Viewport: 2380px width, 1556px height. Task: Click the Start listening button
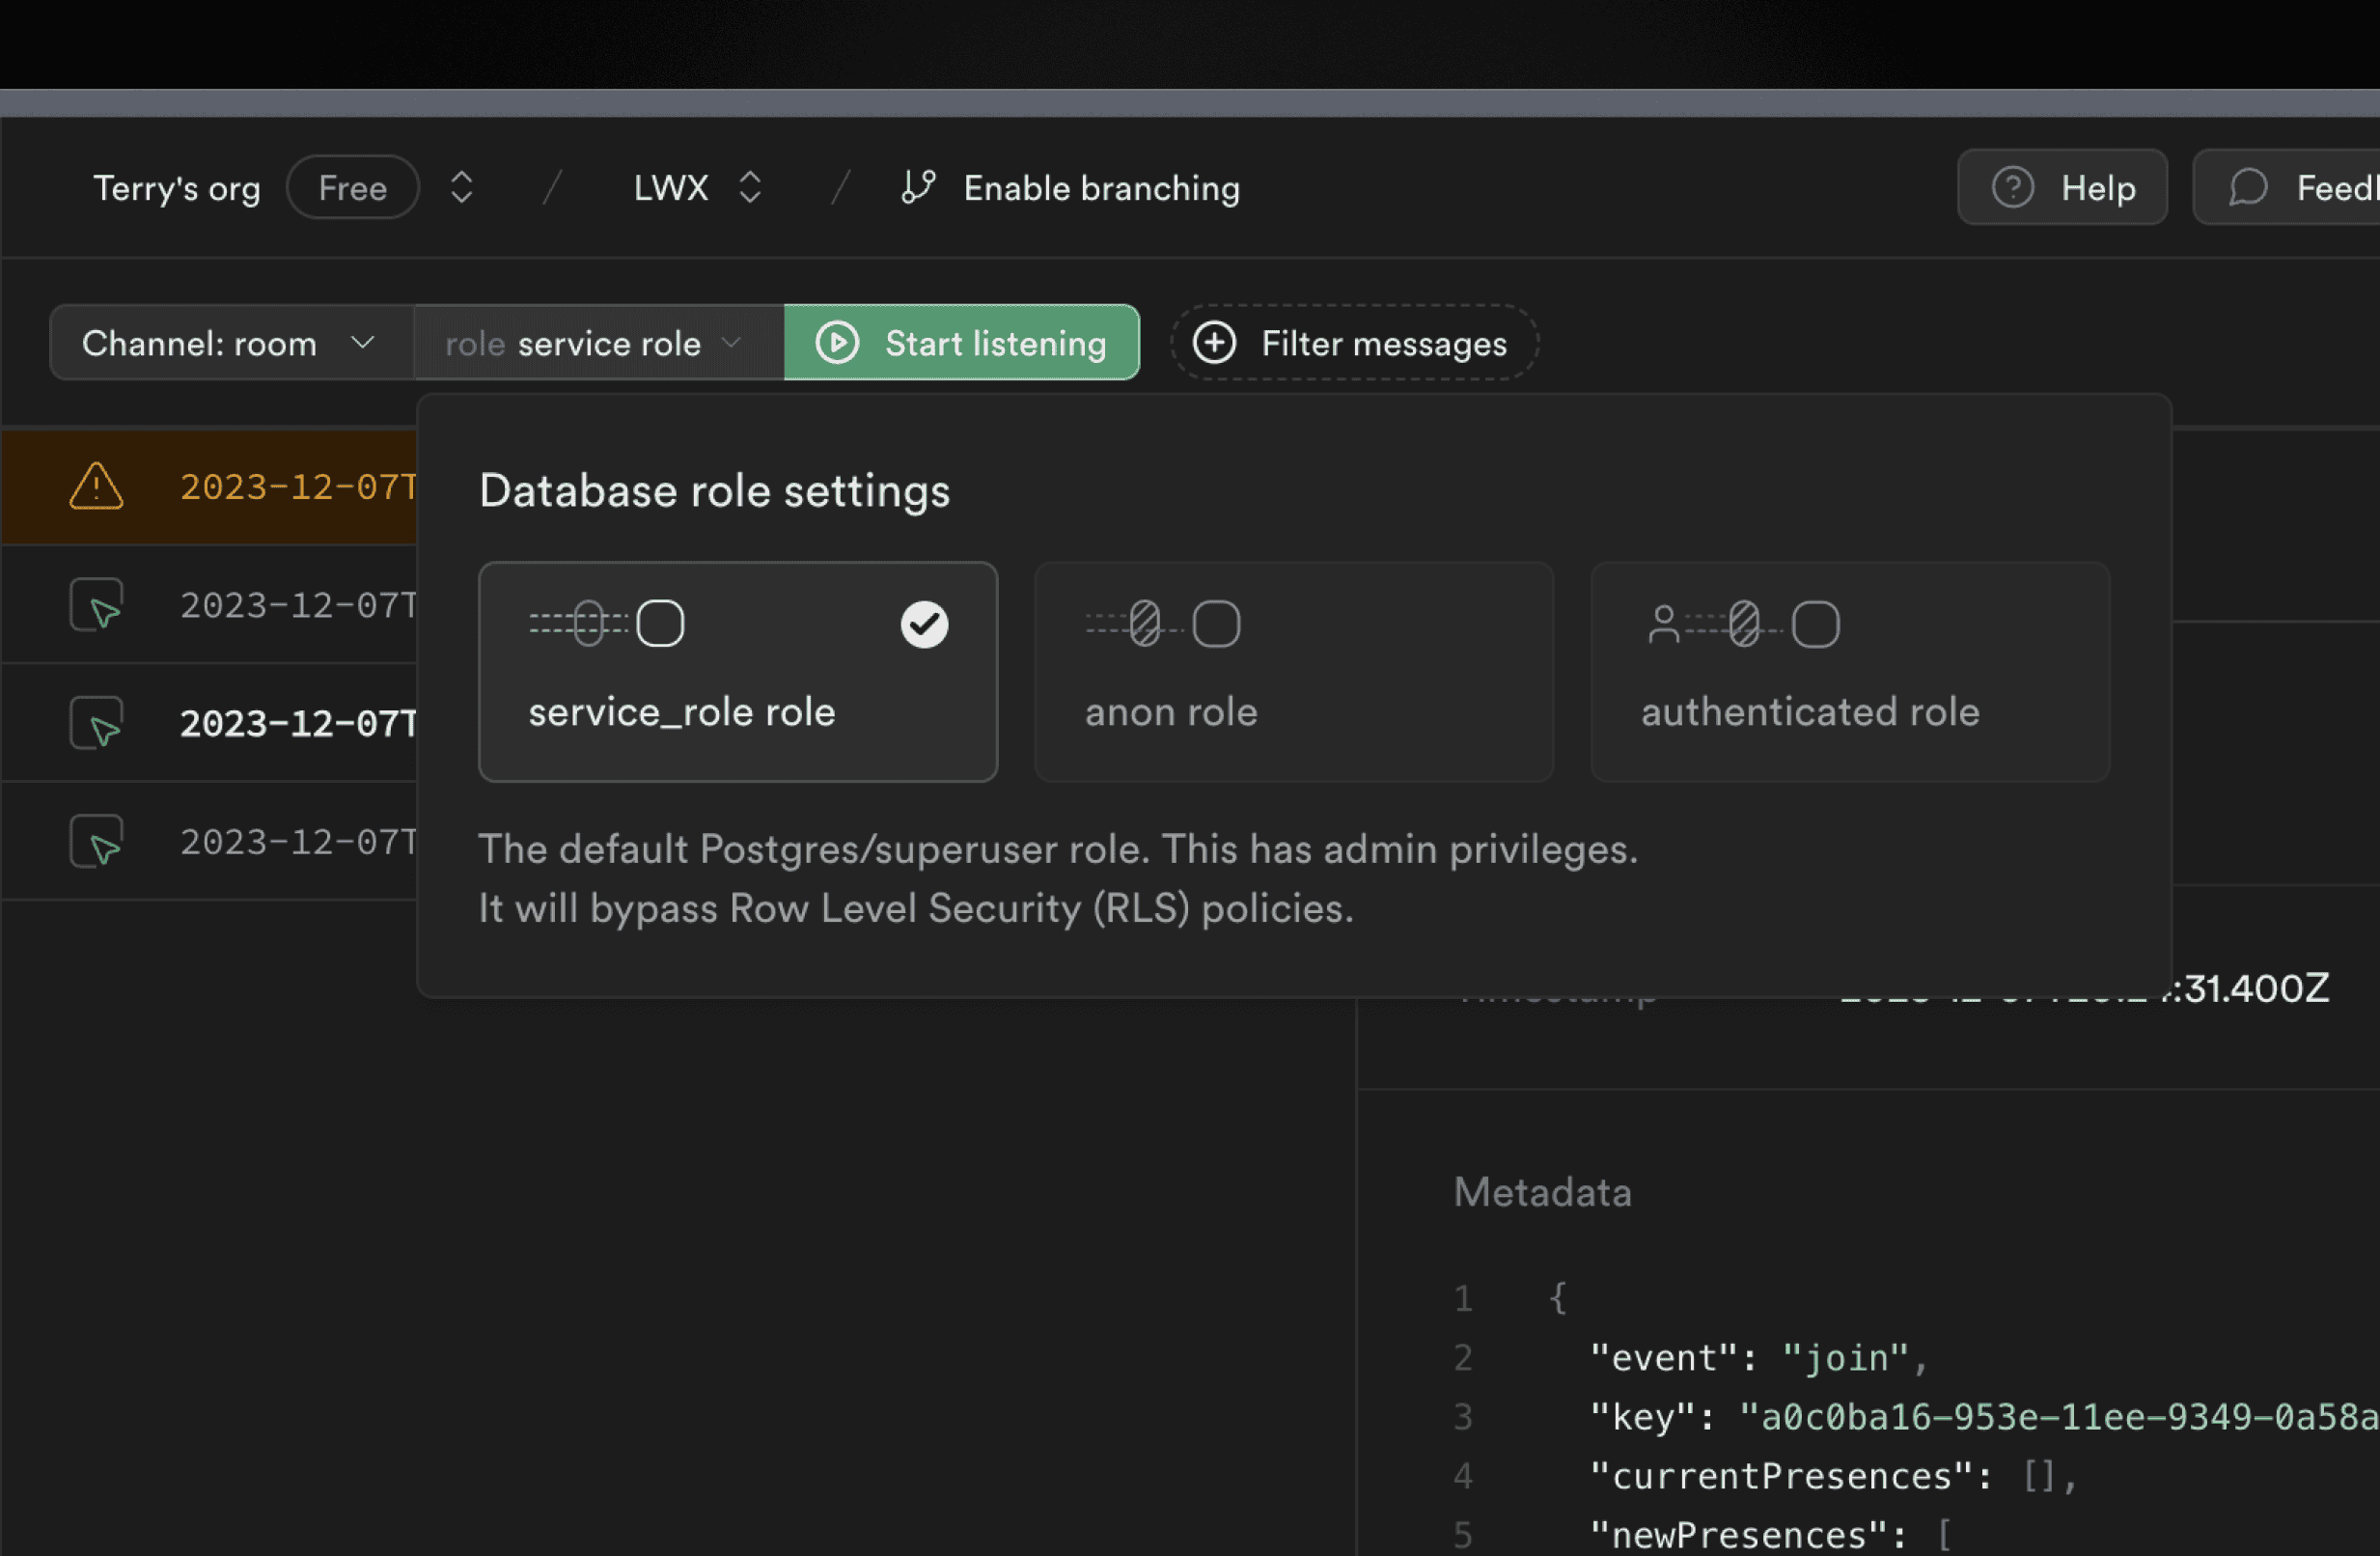click(x=962, y=343)
